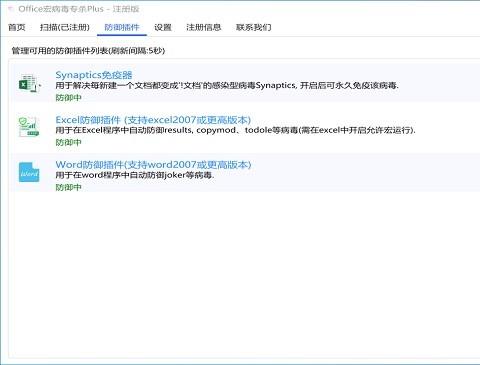The width and height of the screenshot is (480, 365).
Task: Toggle 防御中 status under Excel防御插件
Action: coord(68,142)
